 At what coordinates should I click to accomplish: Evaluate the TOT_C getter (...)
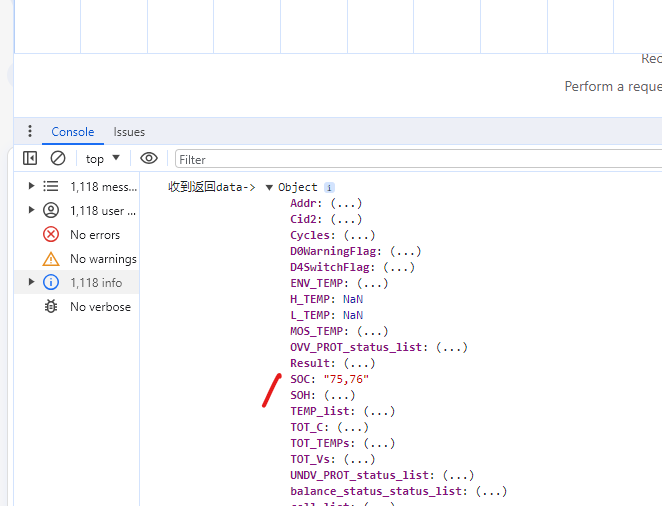pos(353,428)
